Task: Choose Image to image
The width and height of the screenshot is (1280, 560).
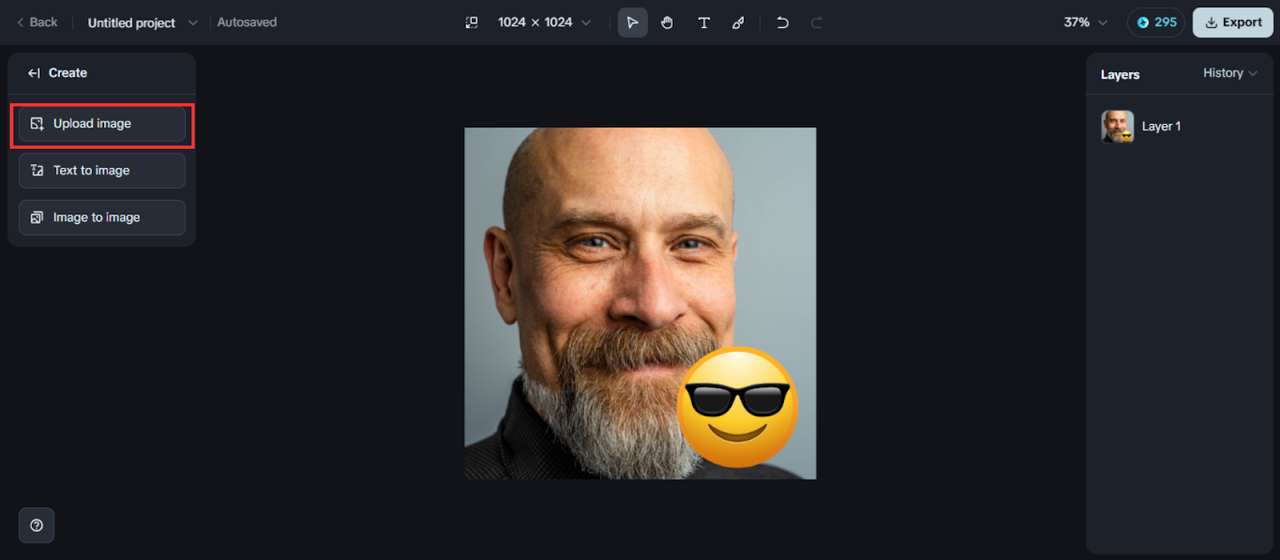Action: click(102, 218)
